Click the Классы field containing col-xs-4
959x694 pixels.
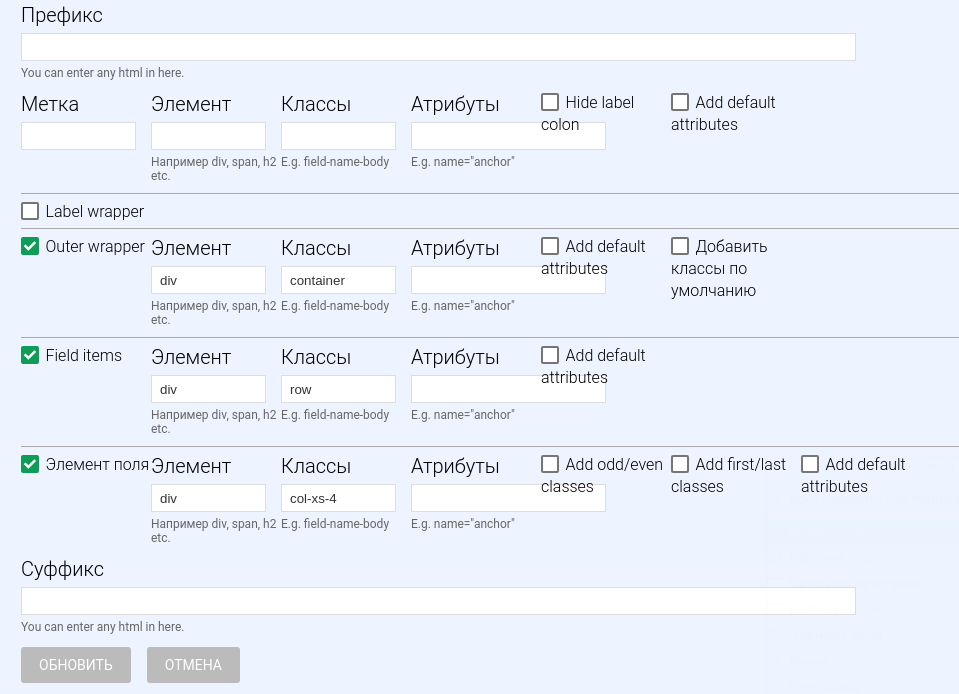[338, 498]
